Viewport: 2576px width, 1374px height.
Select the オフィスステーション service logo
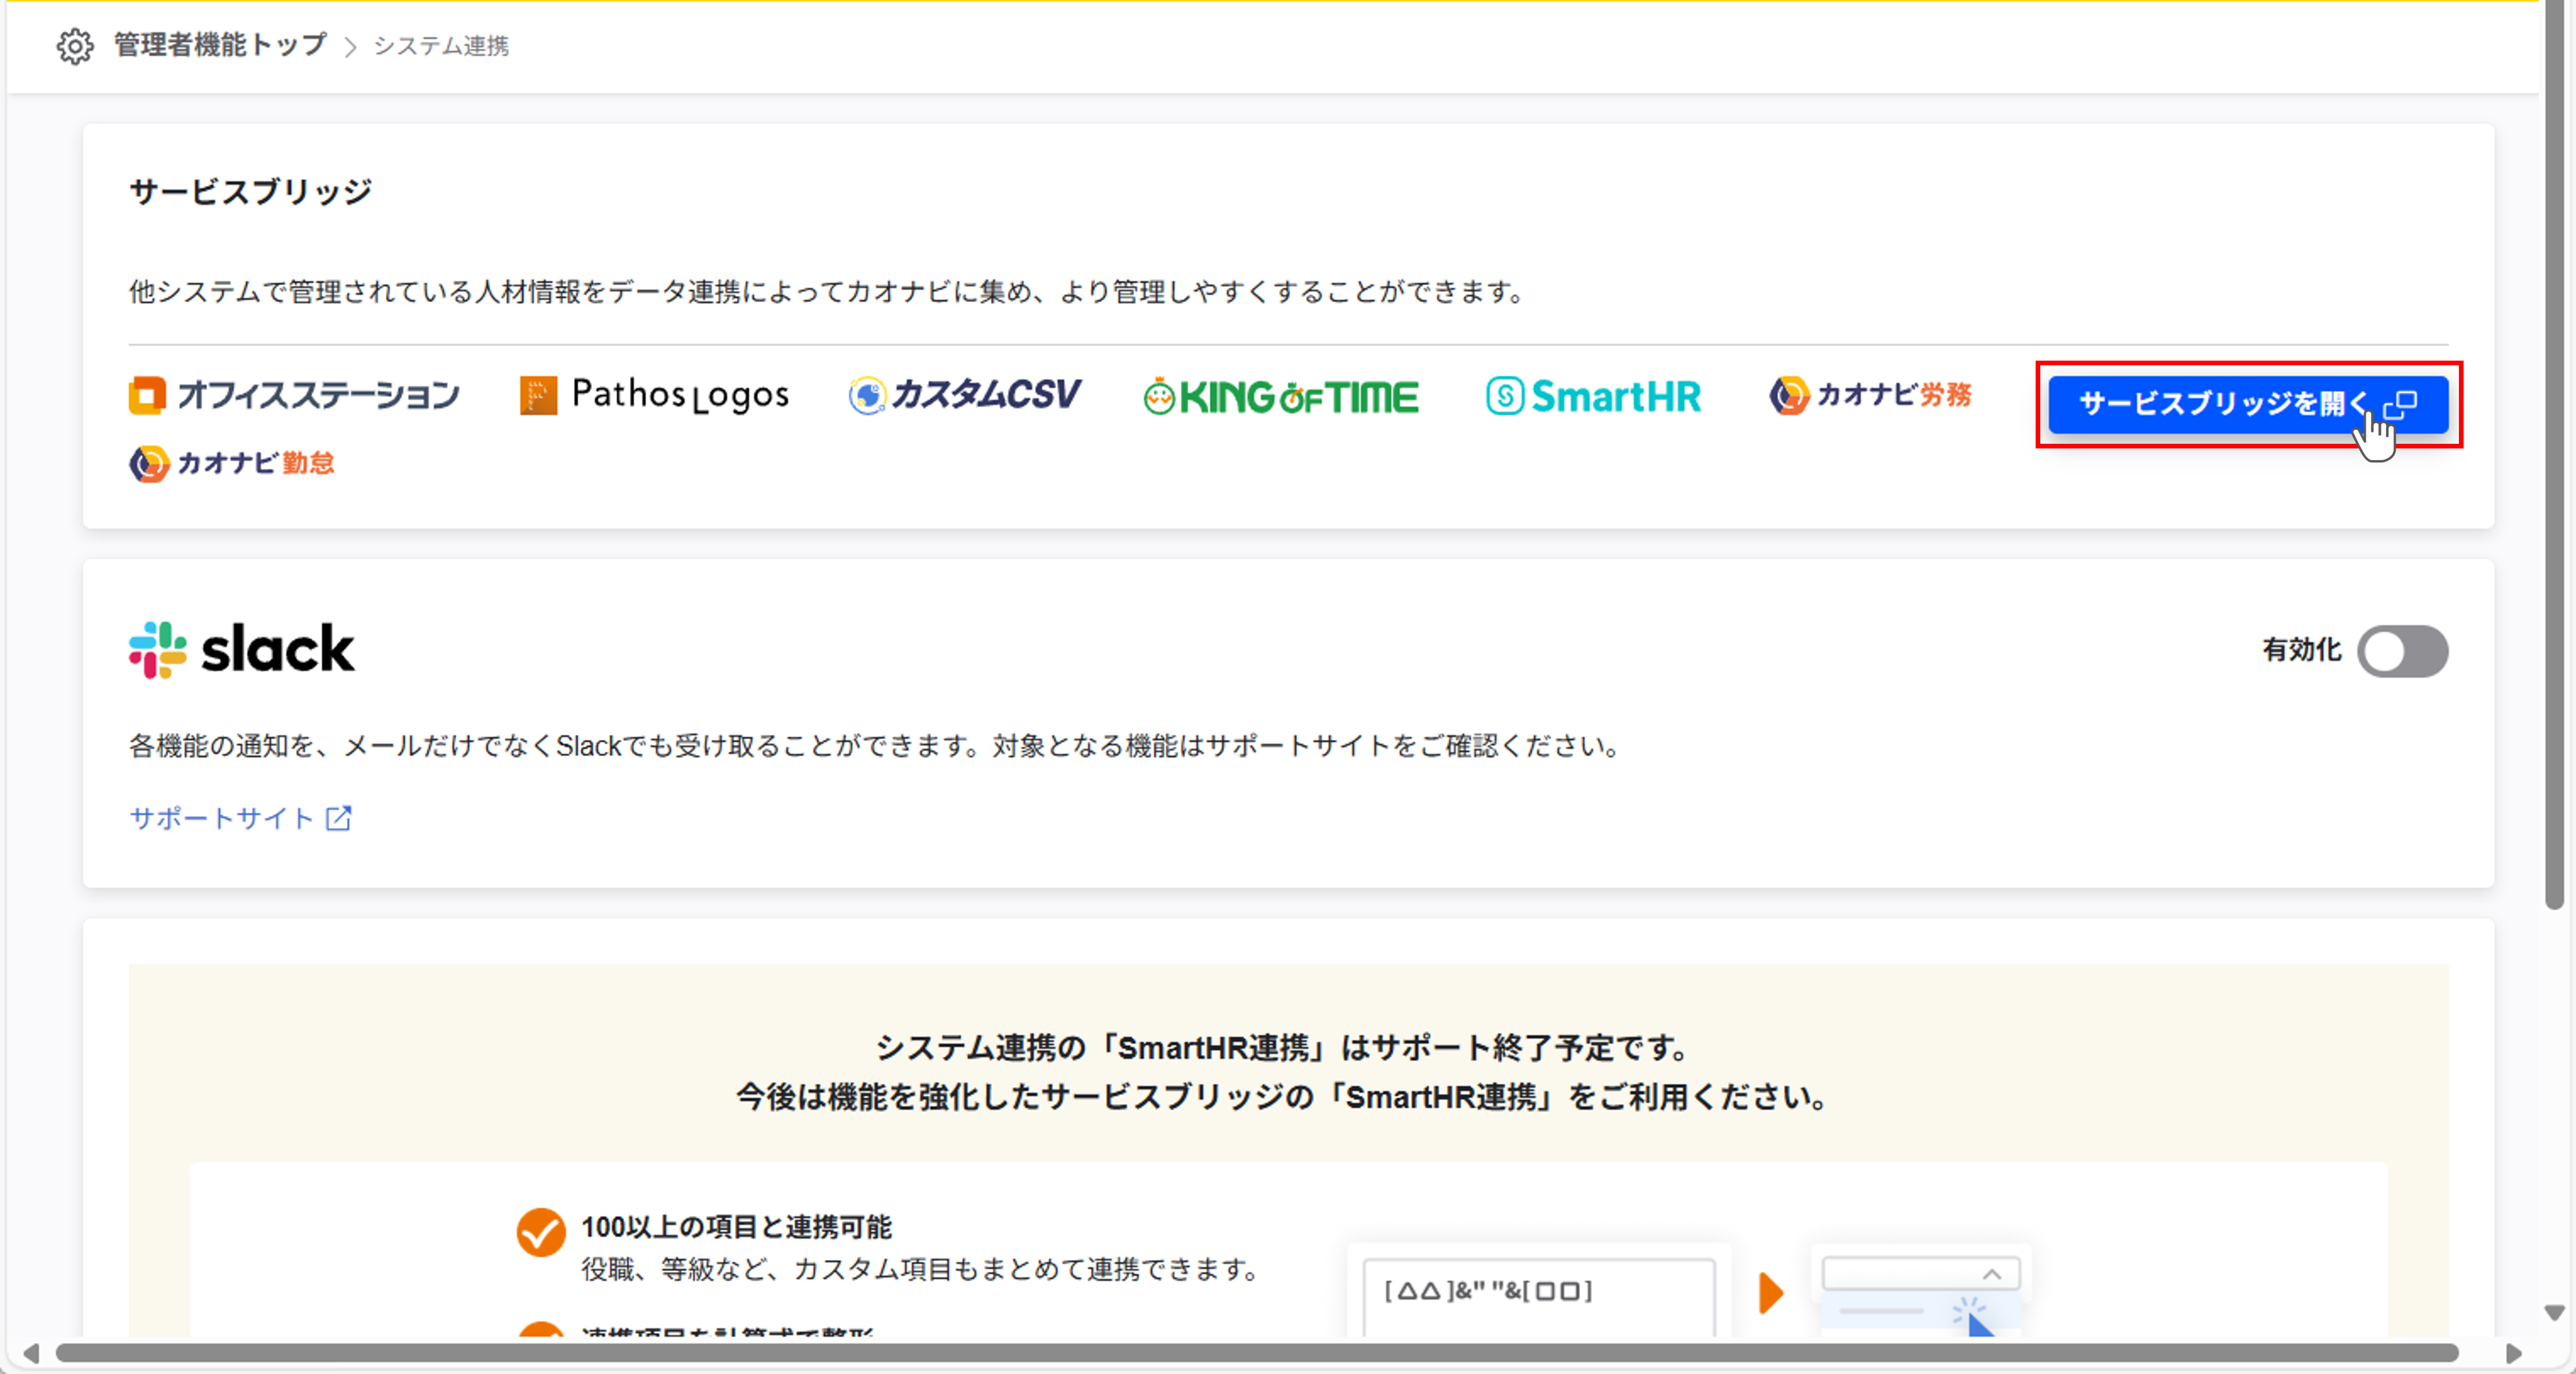294,395
